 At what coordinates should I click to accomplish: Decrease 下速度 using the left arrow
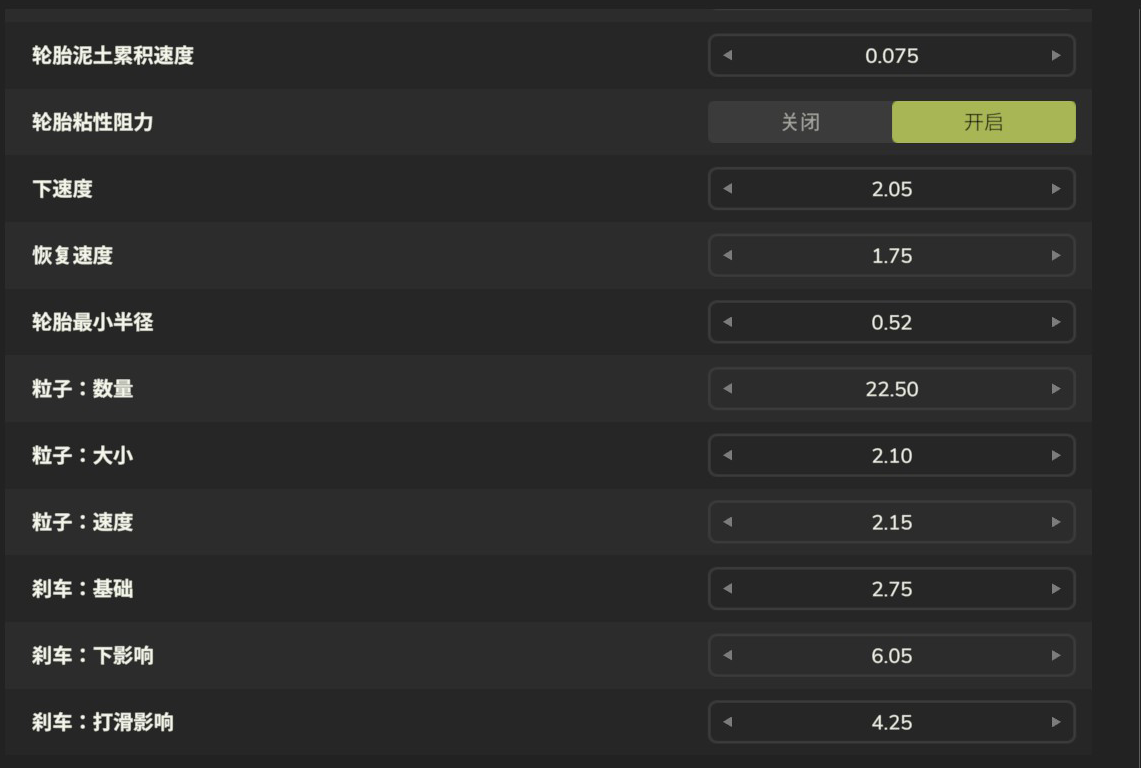click(728, 189)
